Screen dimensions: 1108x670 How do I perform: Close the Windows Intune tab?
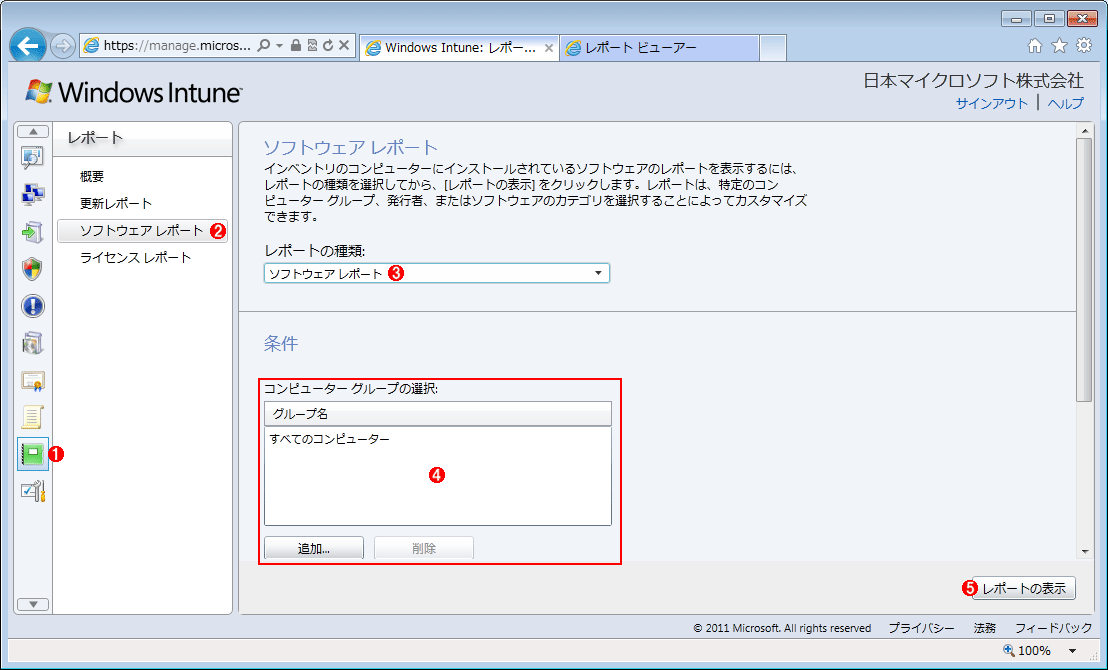(x=548, y=48)
